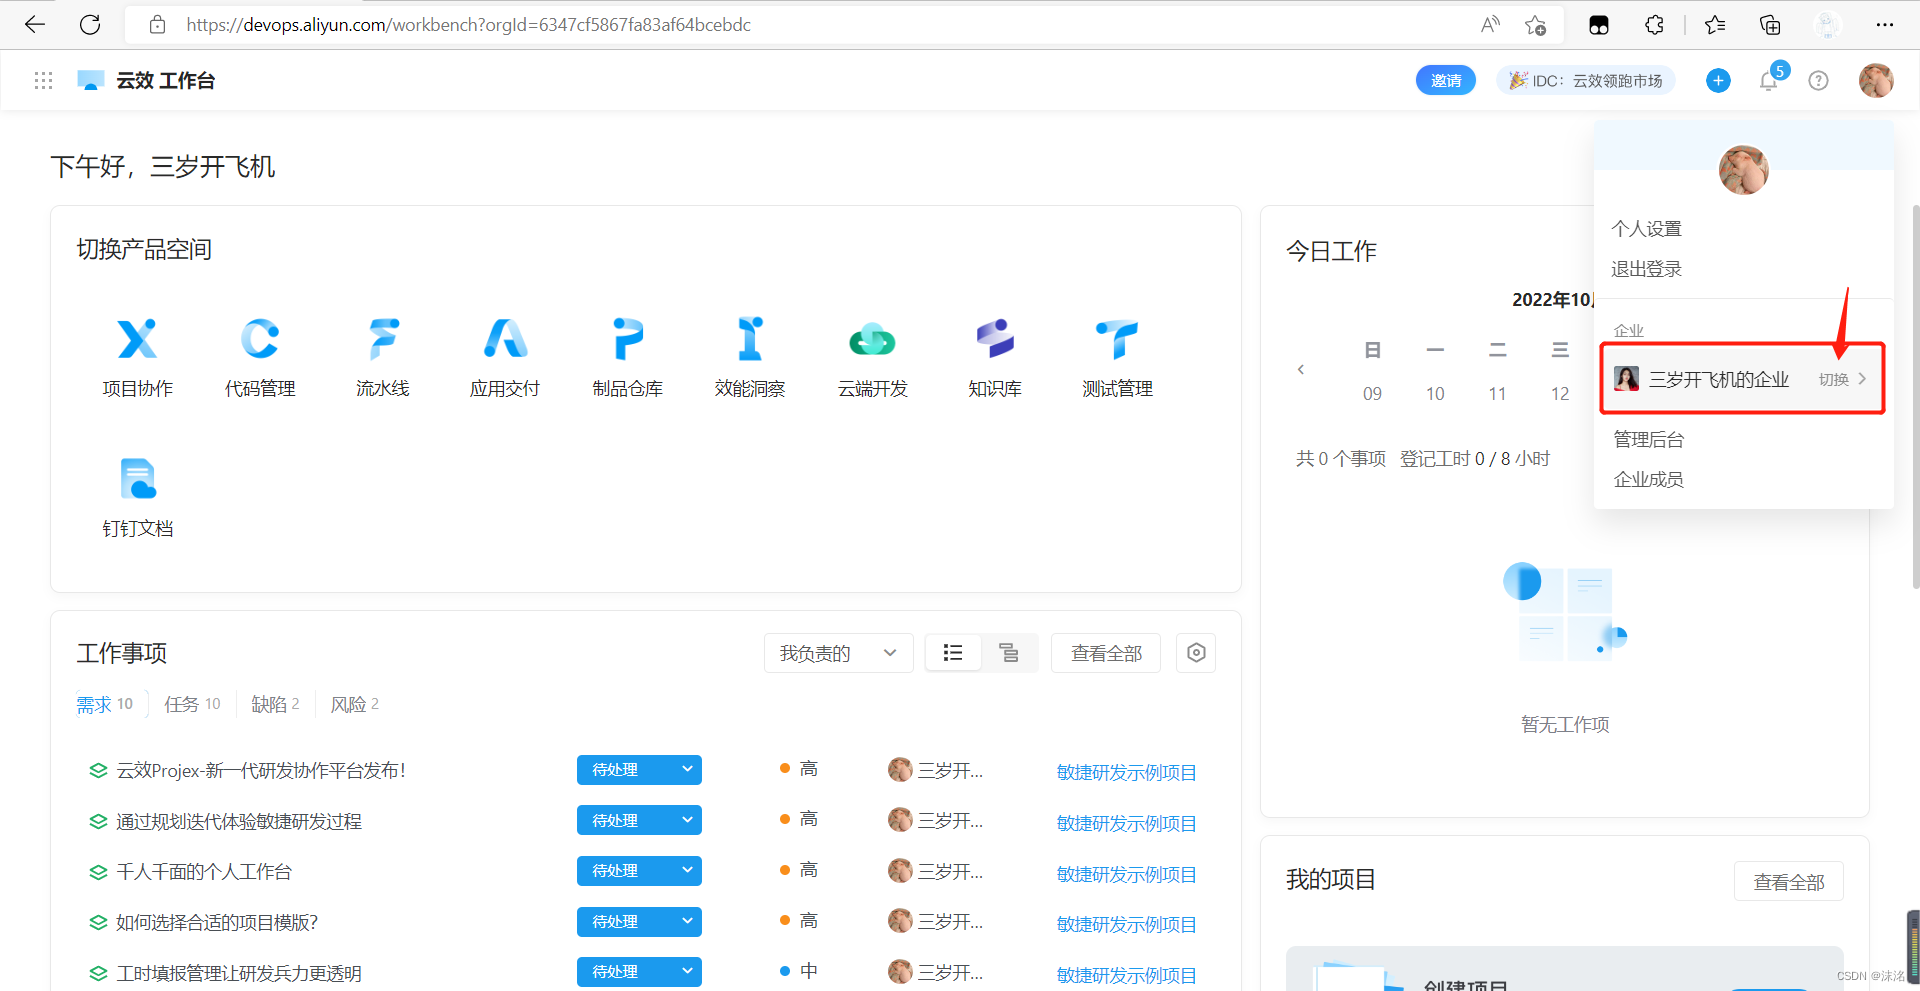The height and width of the screenshot is (991, 1920).
Task: Open the notifications bell
Action: pyautogui.click(x=1768, y=81)
